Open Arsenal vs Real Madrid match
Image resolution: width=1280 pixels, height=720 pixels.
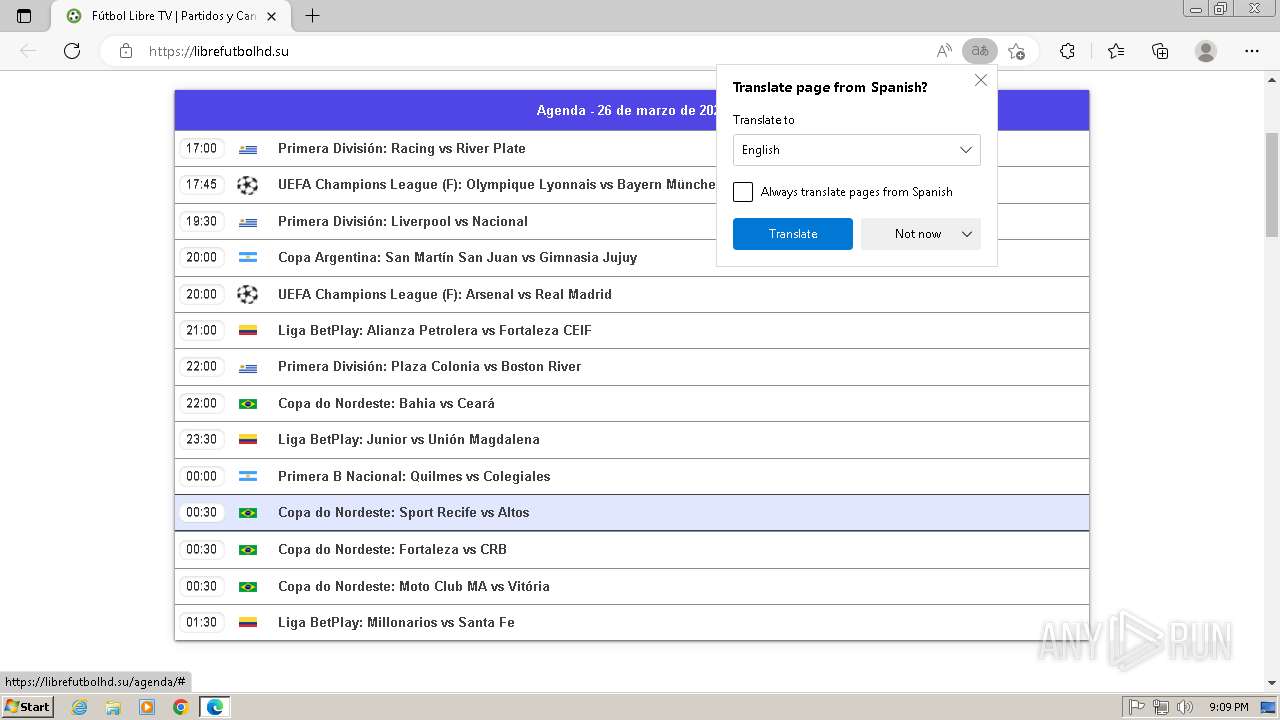click(445, 294)
